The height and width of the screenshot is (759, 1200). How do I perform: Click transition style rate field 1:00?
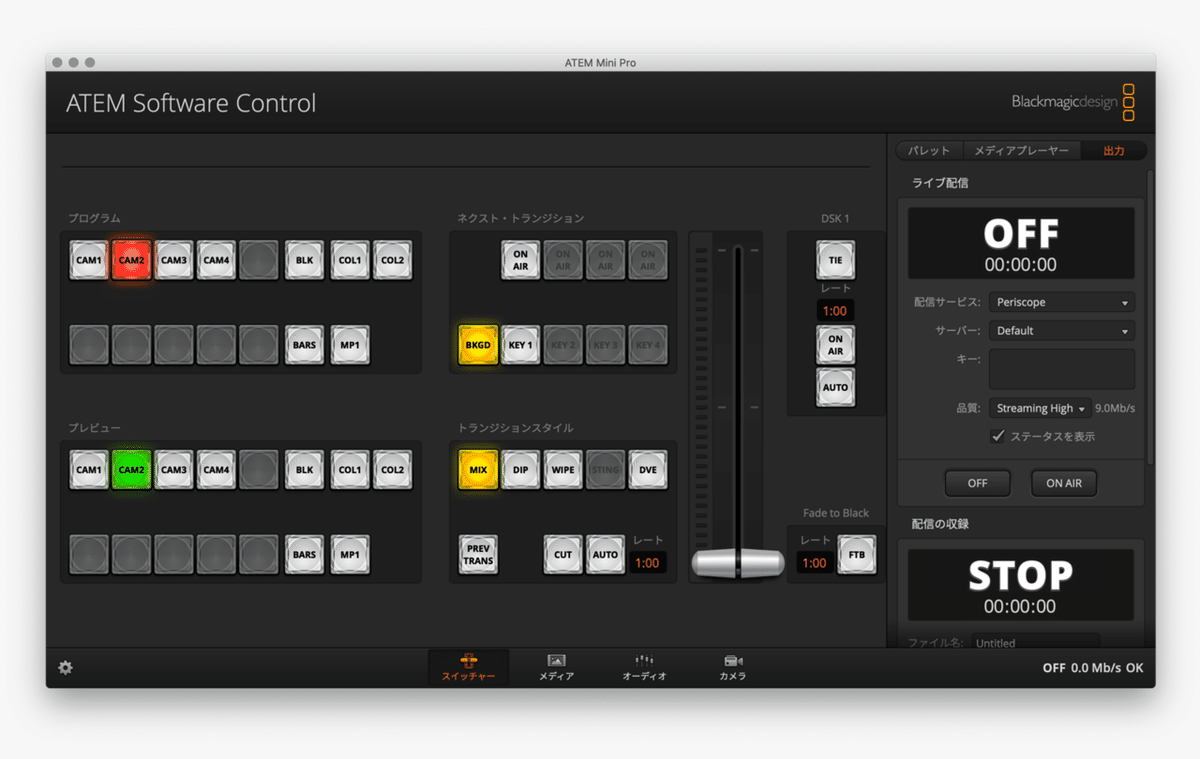pos(647,563)
